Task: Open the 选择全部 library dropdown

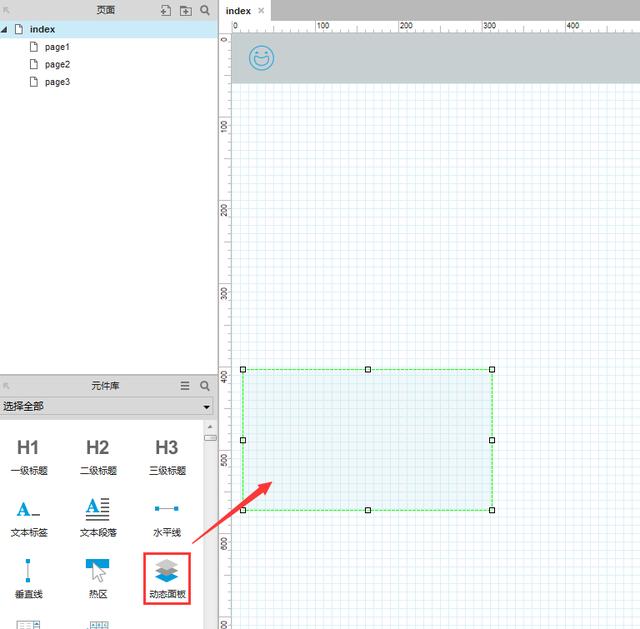Action: [x=107, y=407]
